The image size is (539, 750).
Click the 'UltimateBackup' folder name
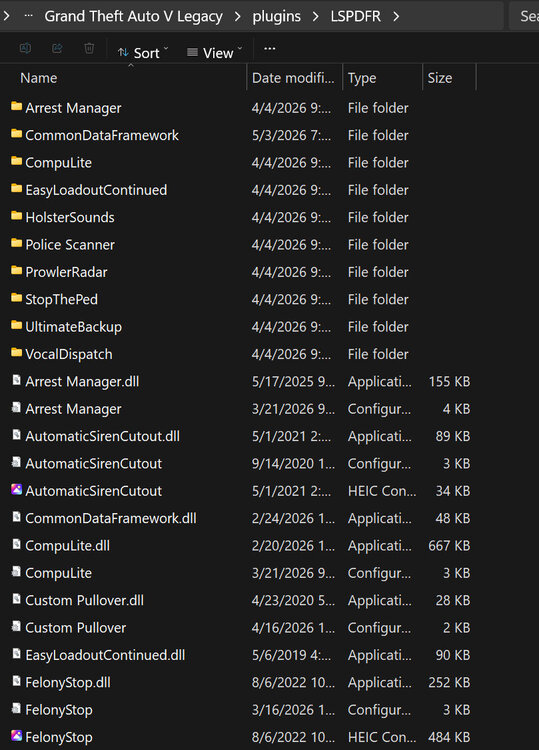point(73,326)
